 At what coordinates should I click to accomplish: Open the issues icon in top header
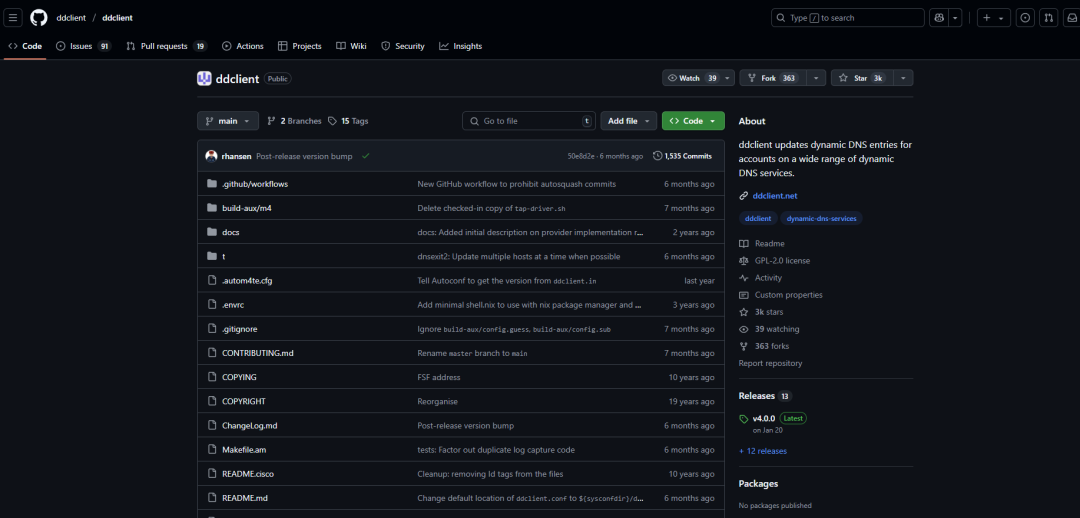point(1025,18)
